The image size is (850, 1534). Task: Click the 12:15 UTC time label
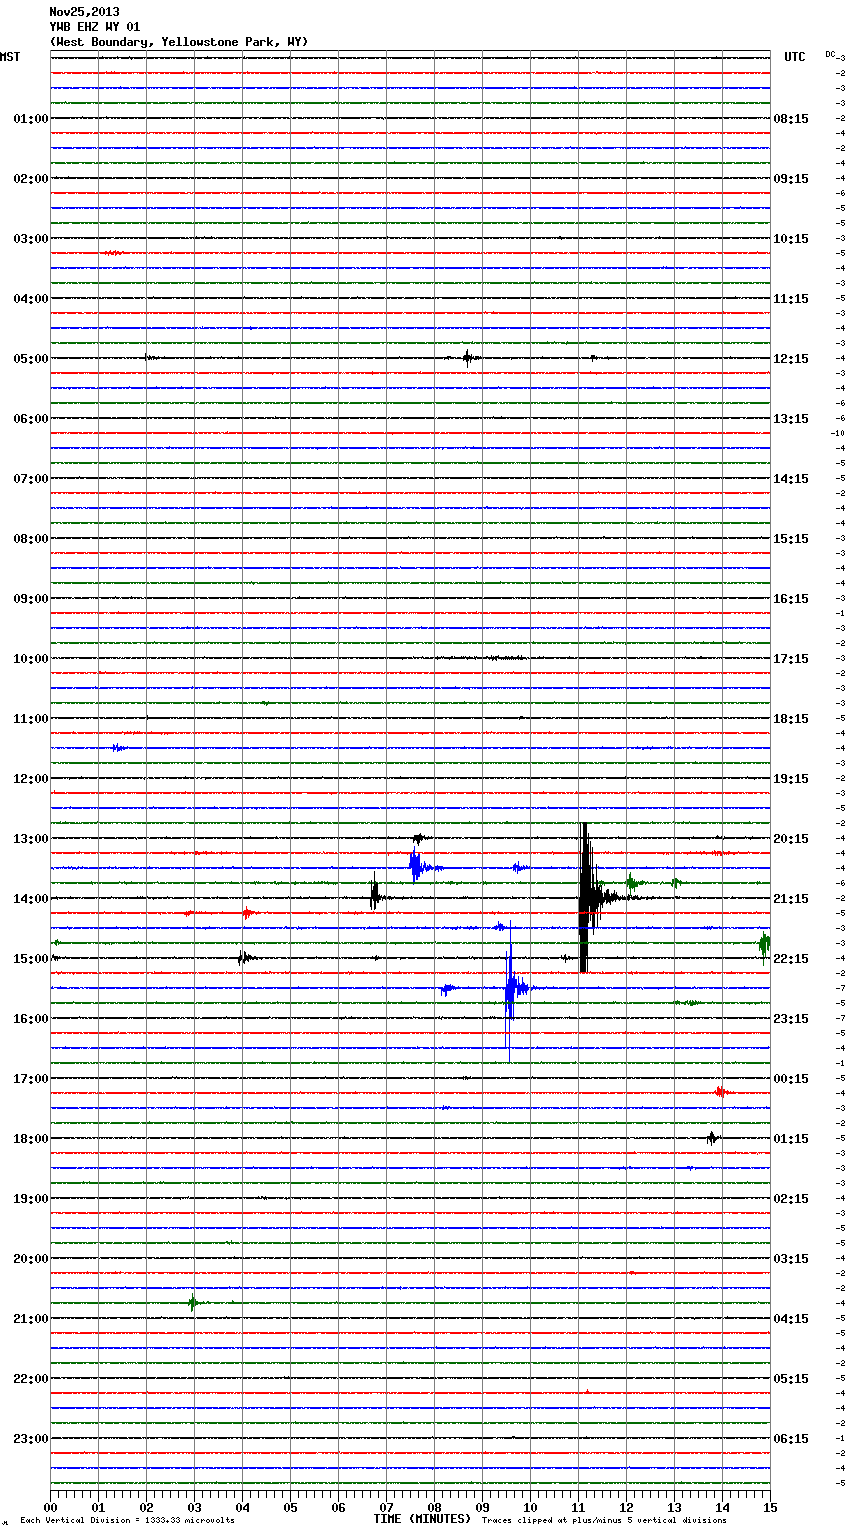point(791,358)
